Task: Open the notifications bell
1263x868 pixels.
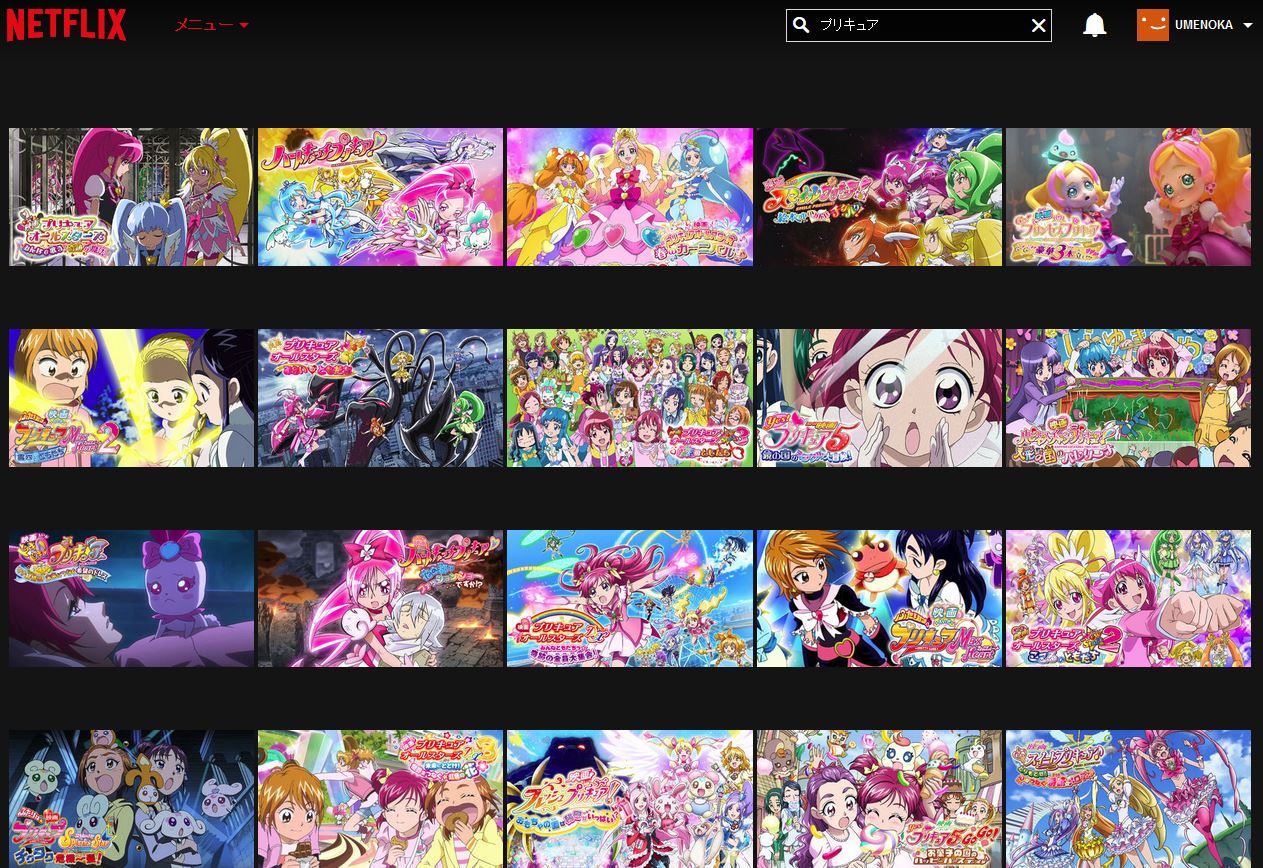Action: [x=1095, y=25]
